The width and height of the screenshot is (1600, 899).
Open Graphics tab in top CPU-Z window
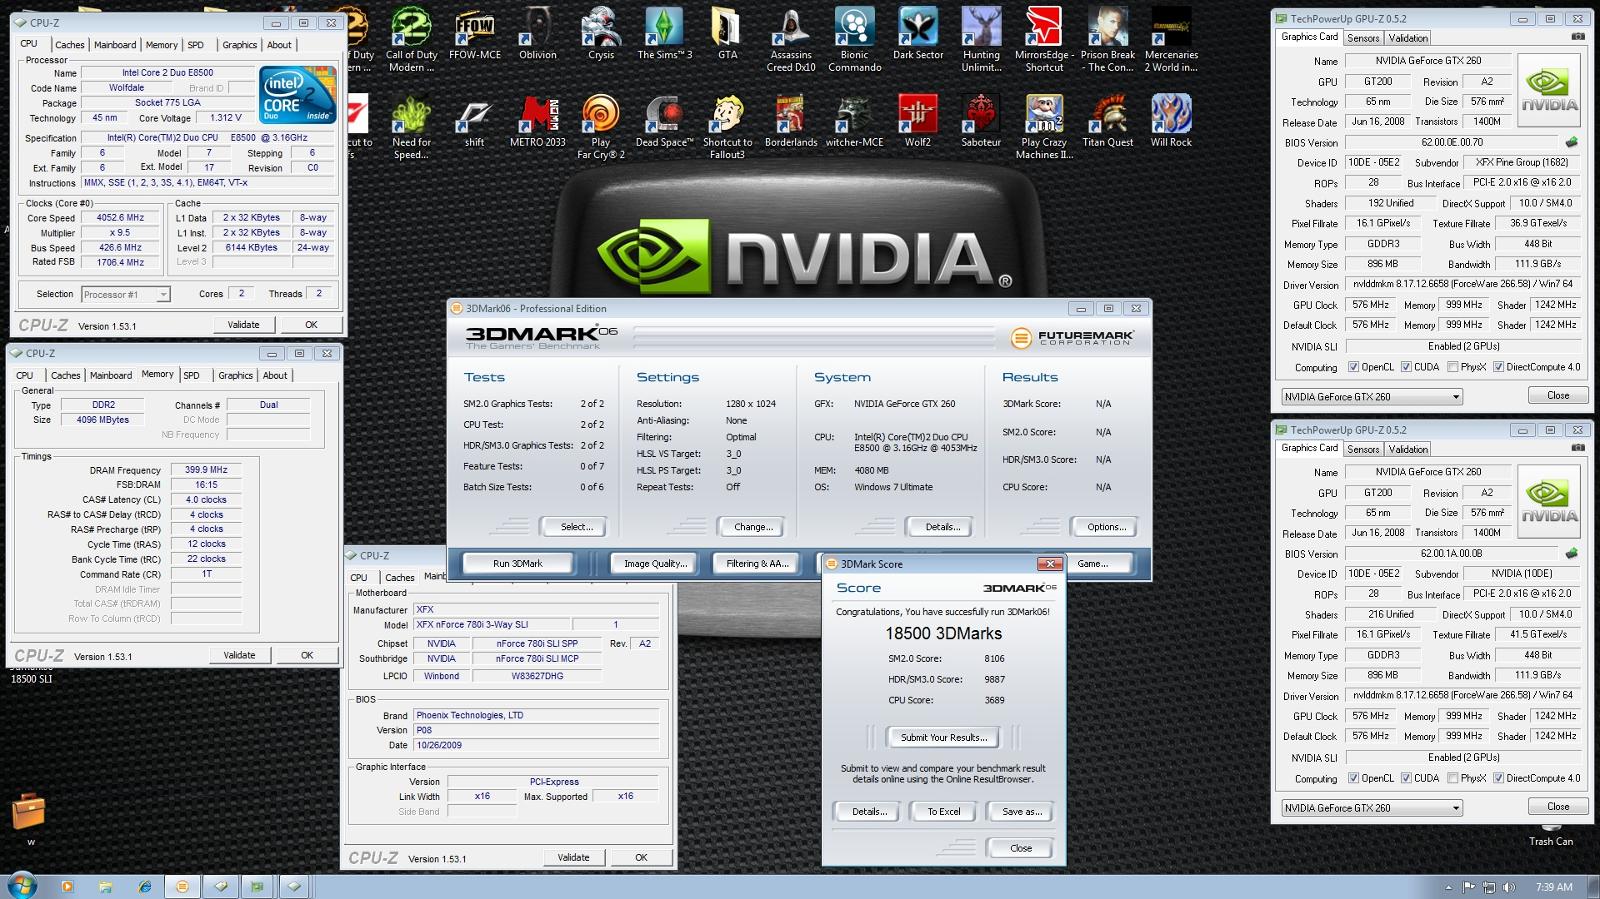tap(240, 45)
